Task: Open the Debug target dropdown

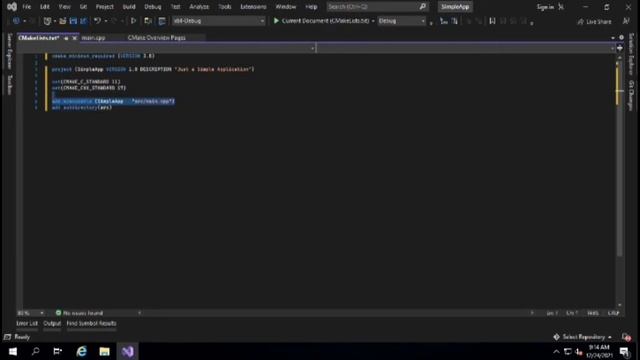Action: [402, 21]
